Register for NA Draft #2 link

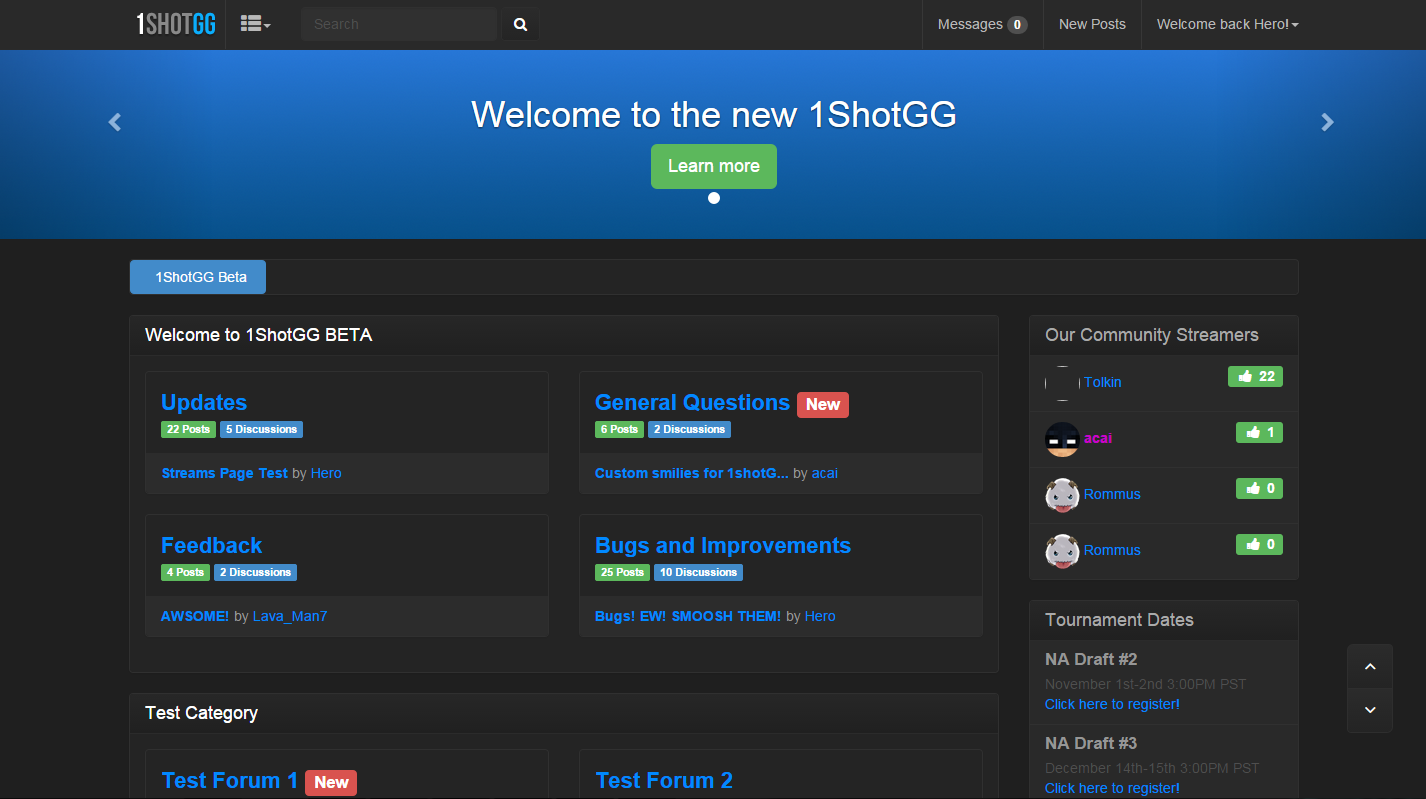[1112, 704]
